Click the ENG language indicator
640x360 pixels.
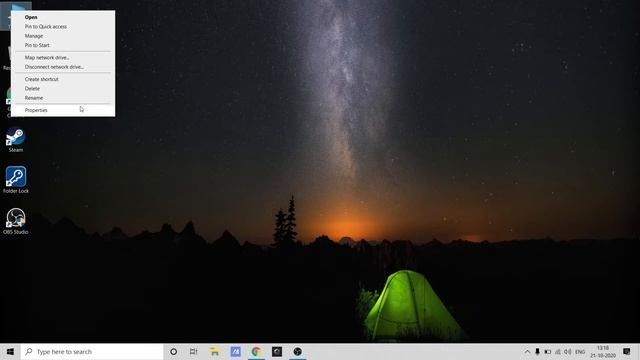point(580,351)
